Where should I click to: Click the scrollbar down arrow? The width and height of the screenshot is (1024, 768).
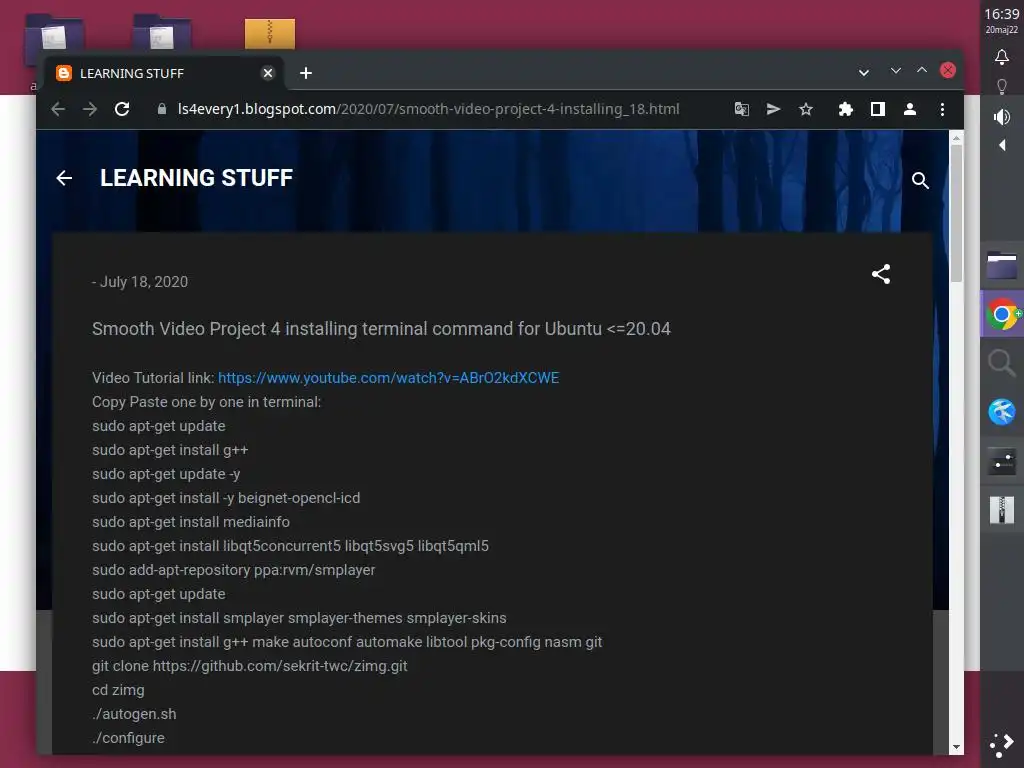click(956, 747)
